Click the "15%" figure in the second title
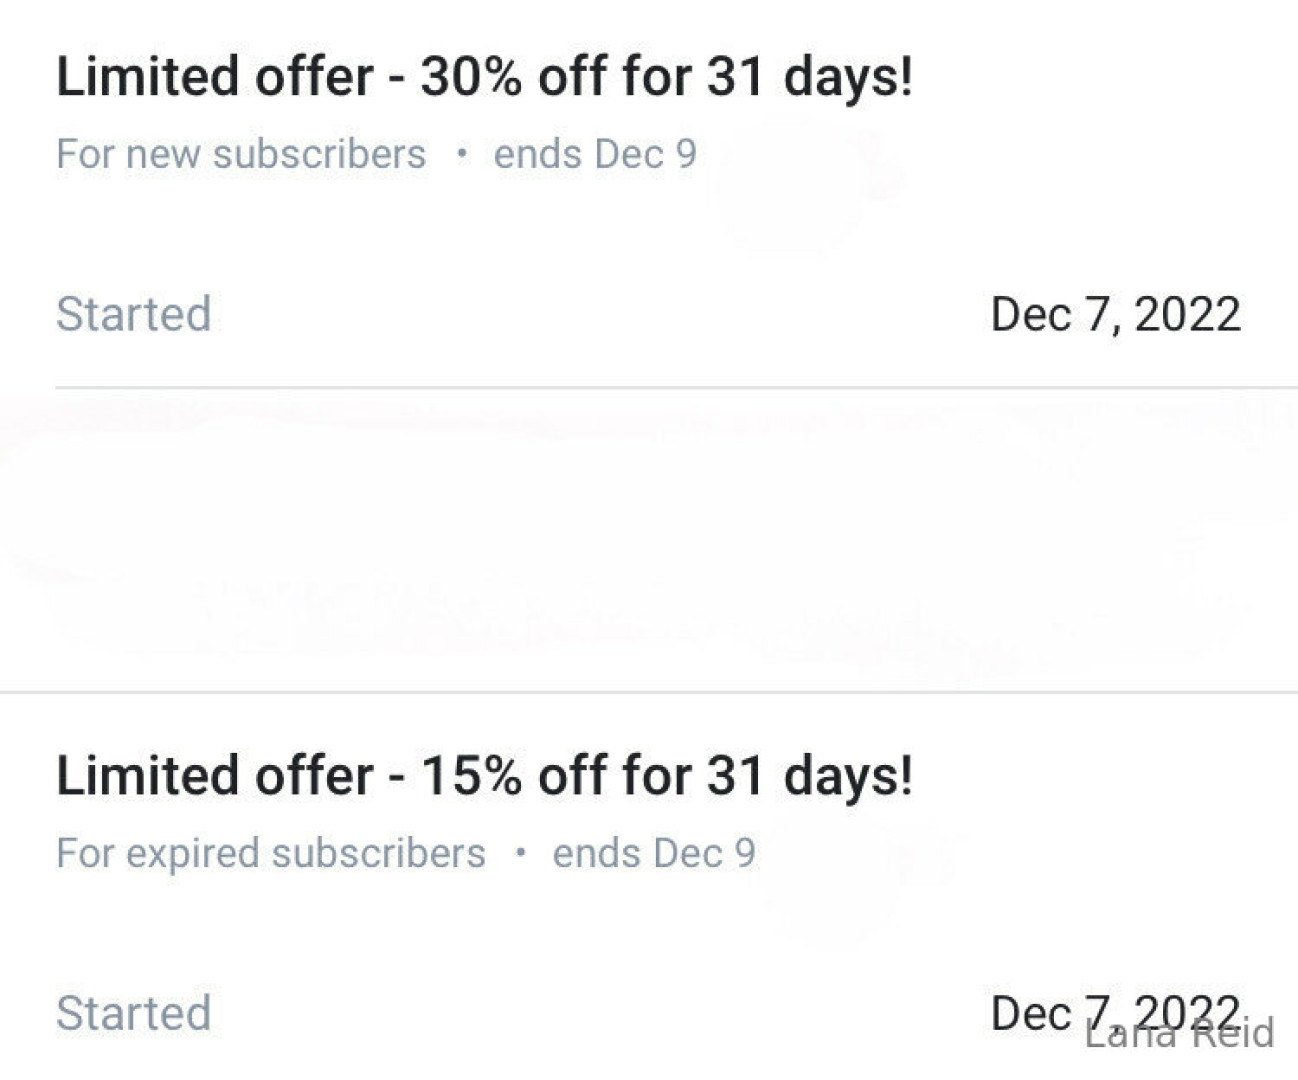Image resolution: width=1298 pixels, height=1080 pixels. (471, 776)
